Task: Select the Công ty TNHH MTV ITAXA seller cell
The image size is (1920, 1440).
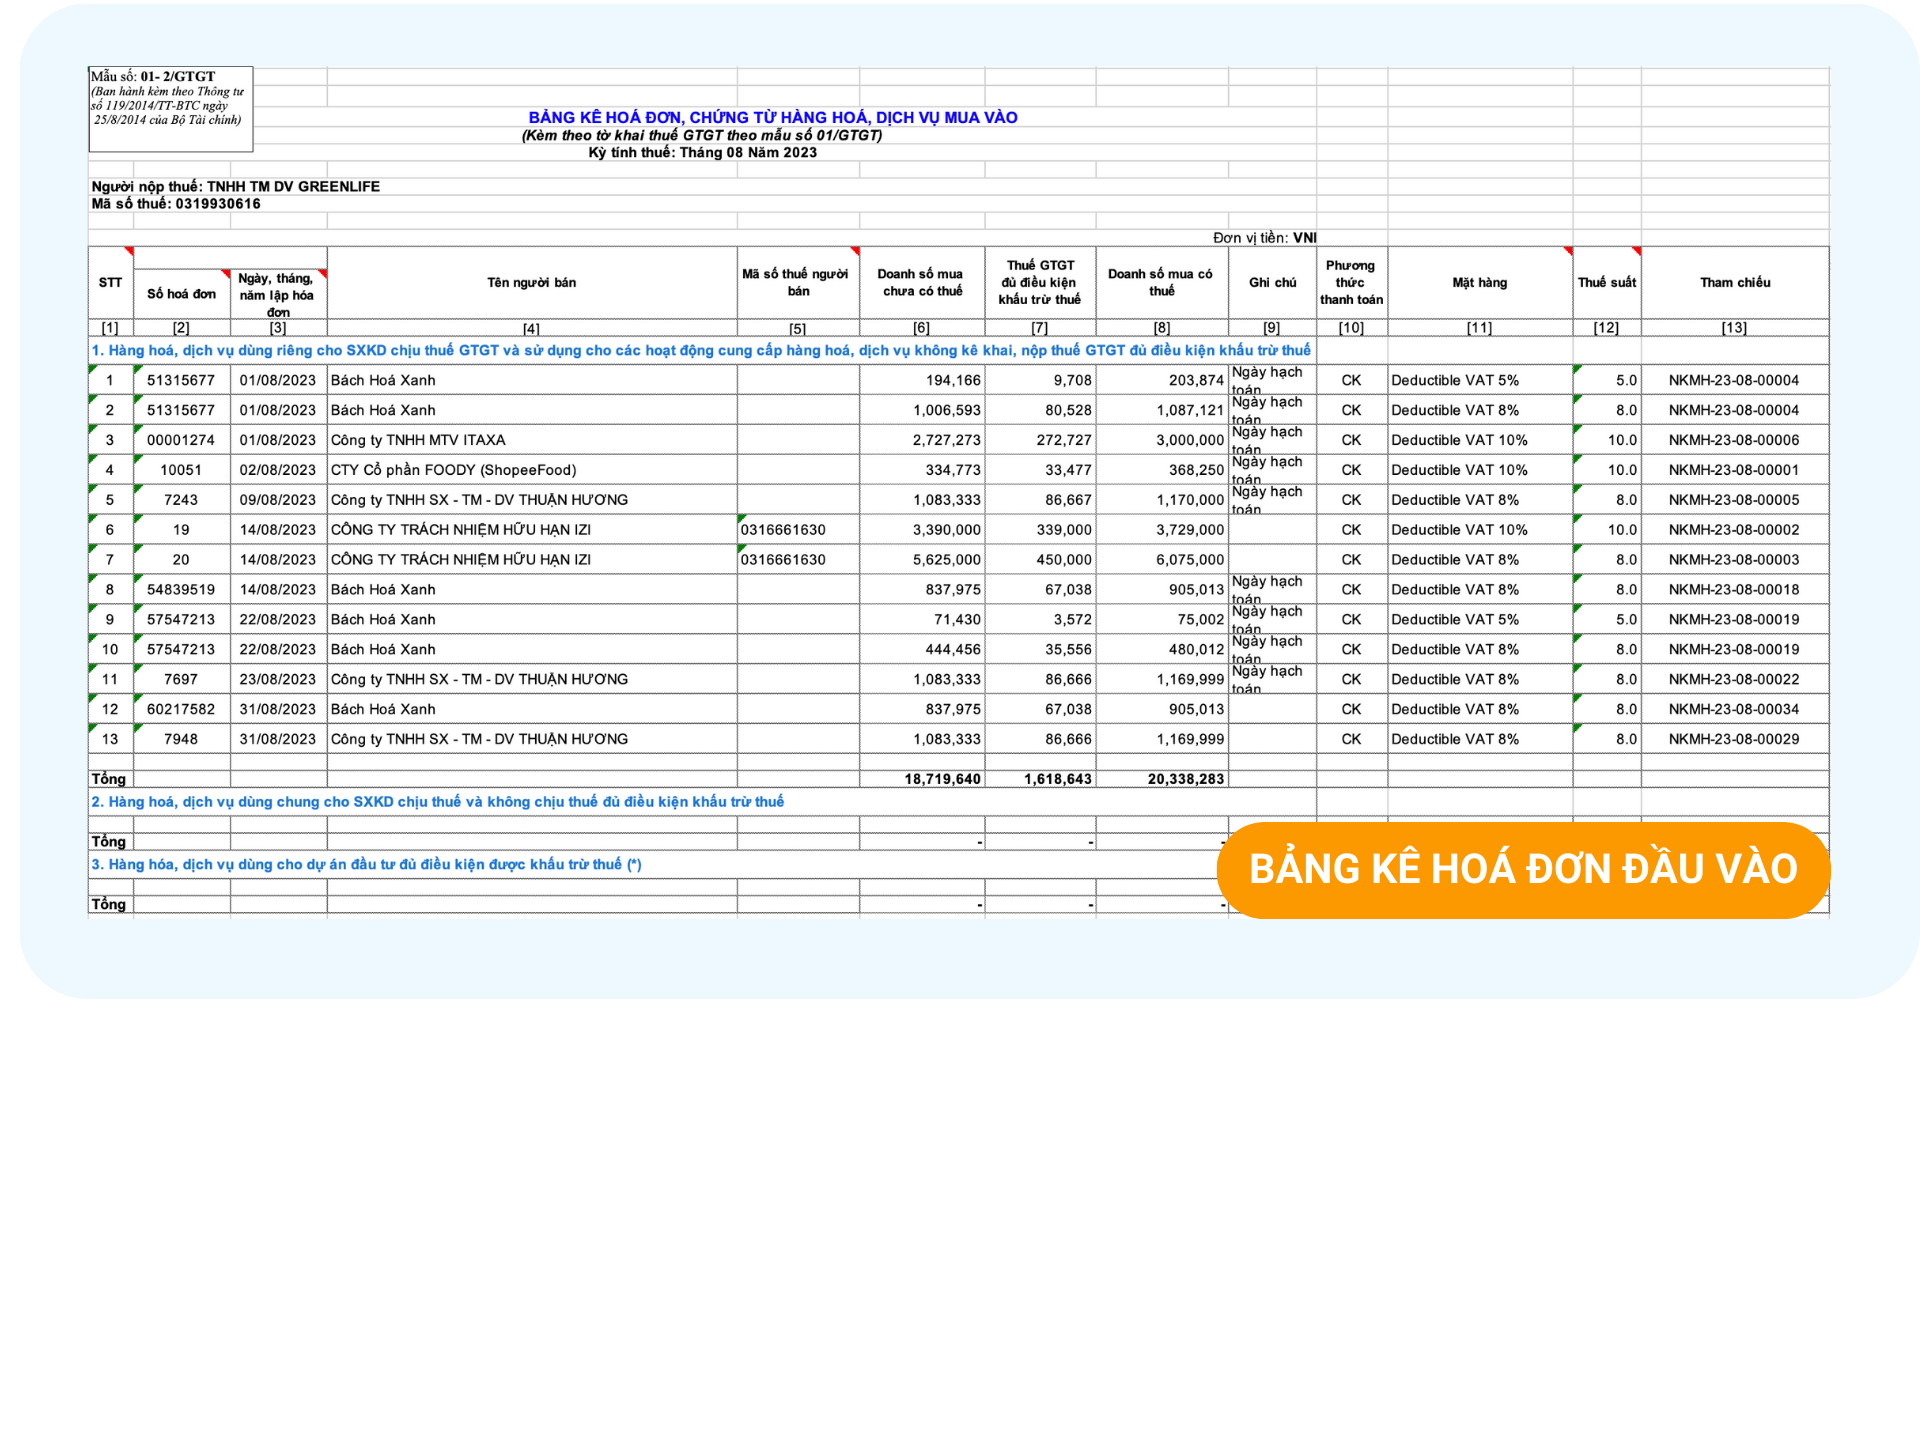Action: [x=418, y=440]
